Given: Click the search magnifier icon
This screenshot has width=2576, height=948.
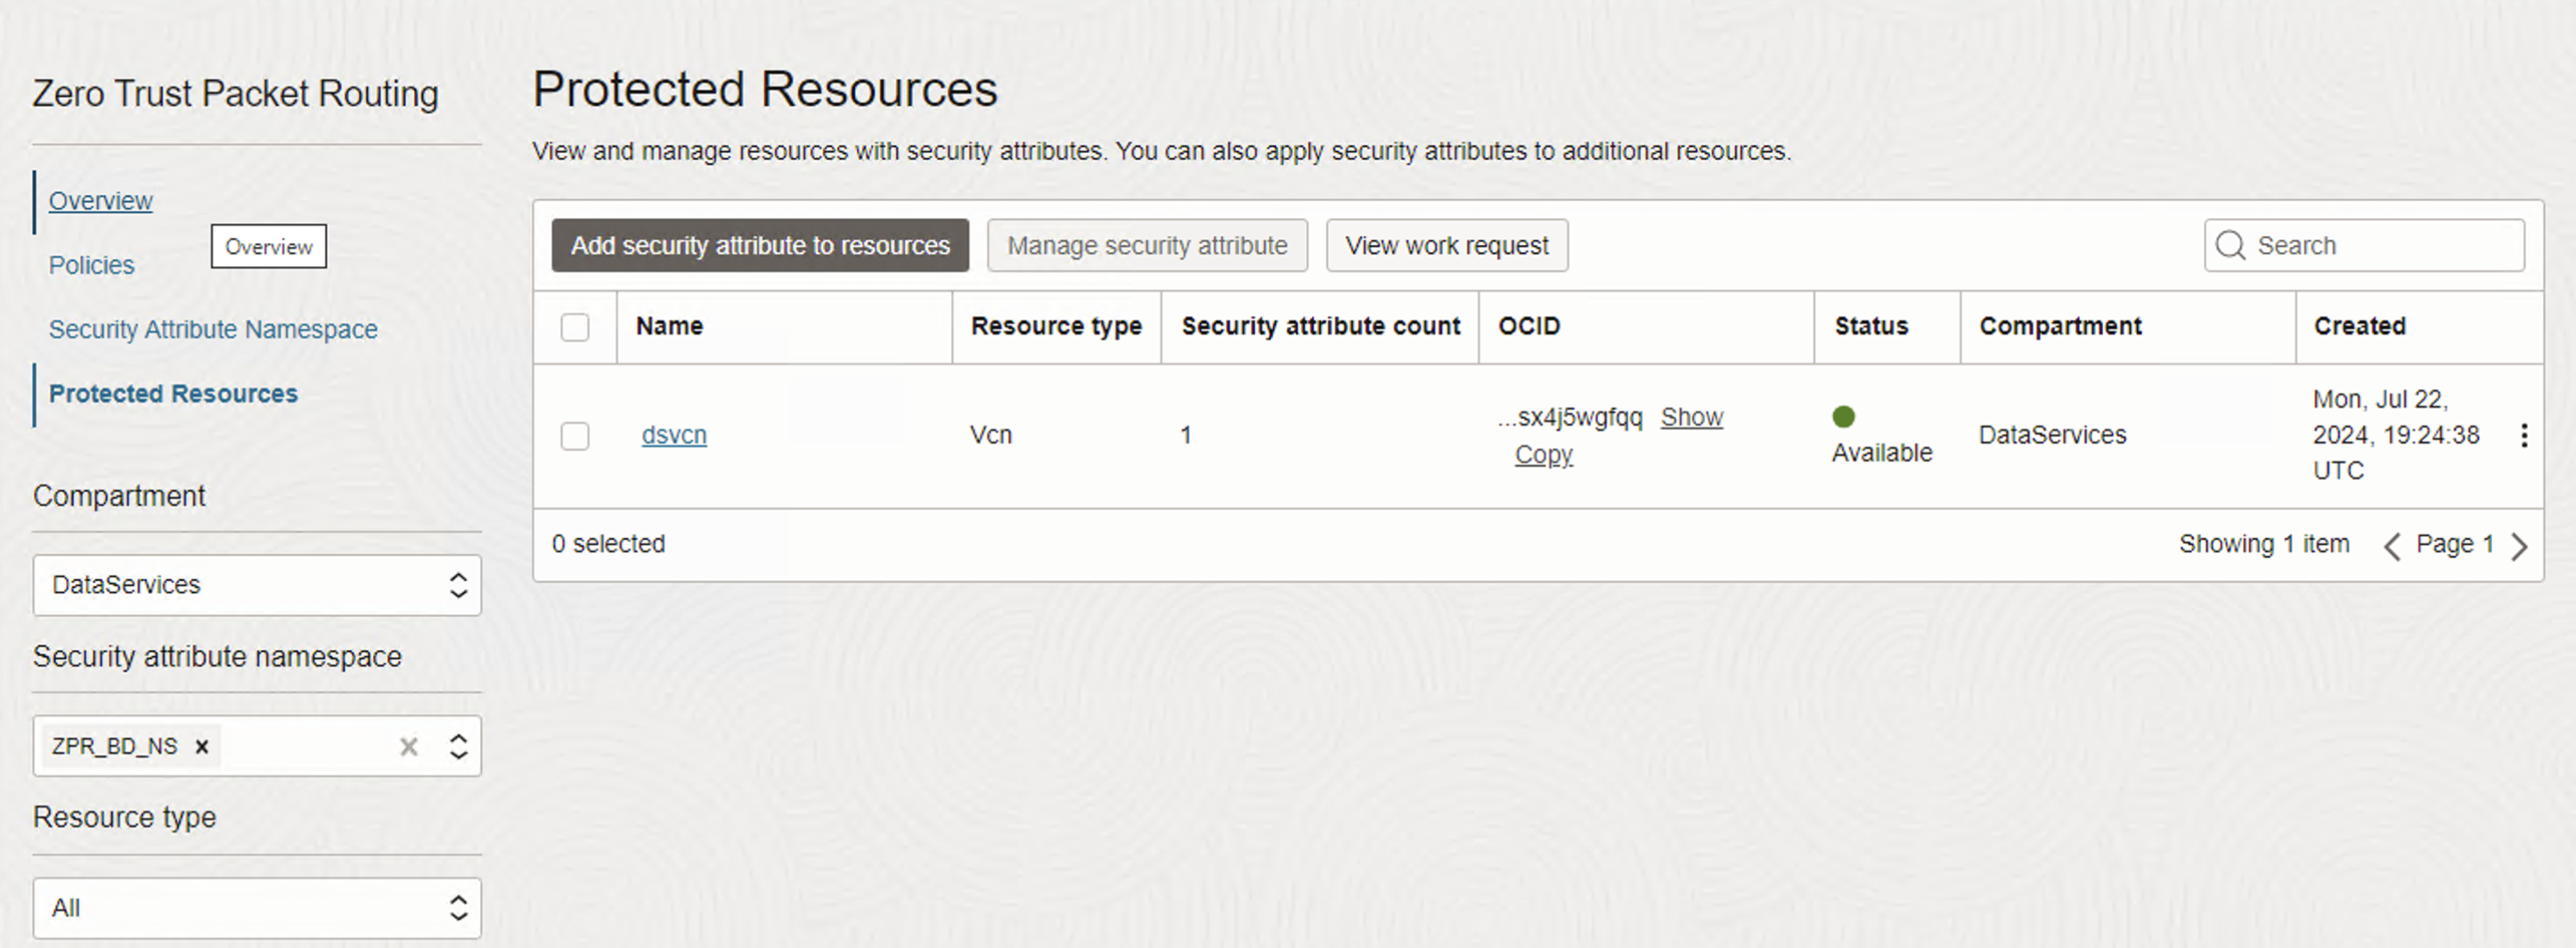Looking at the screenshot, I should [2230, 245].
